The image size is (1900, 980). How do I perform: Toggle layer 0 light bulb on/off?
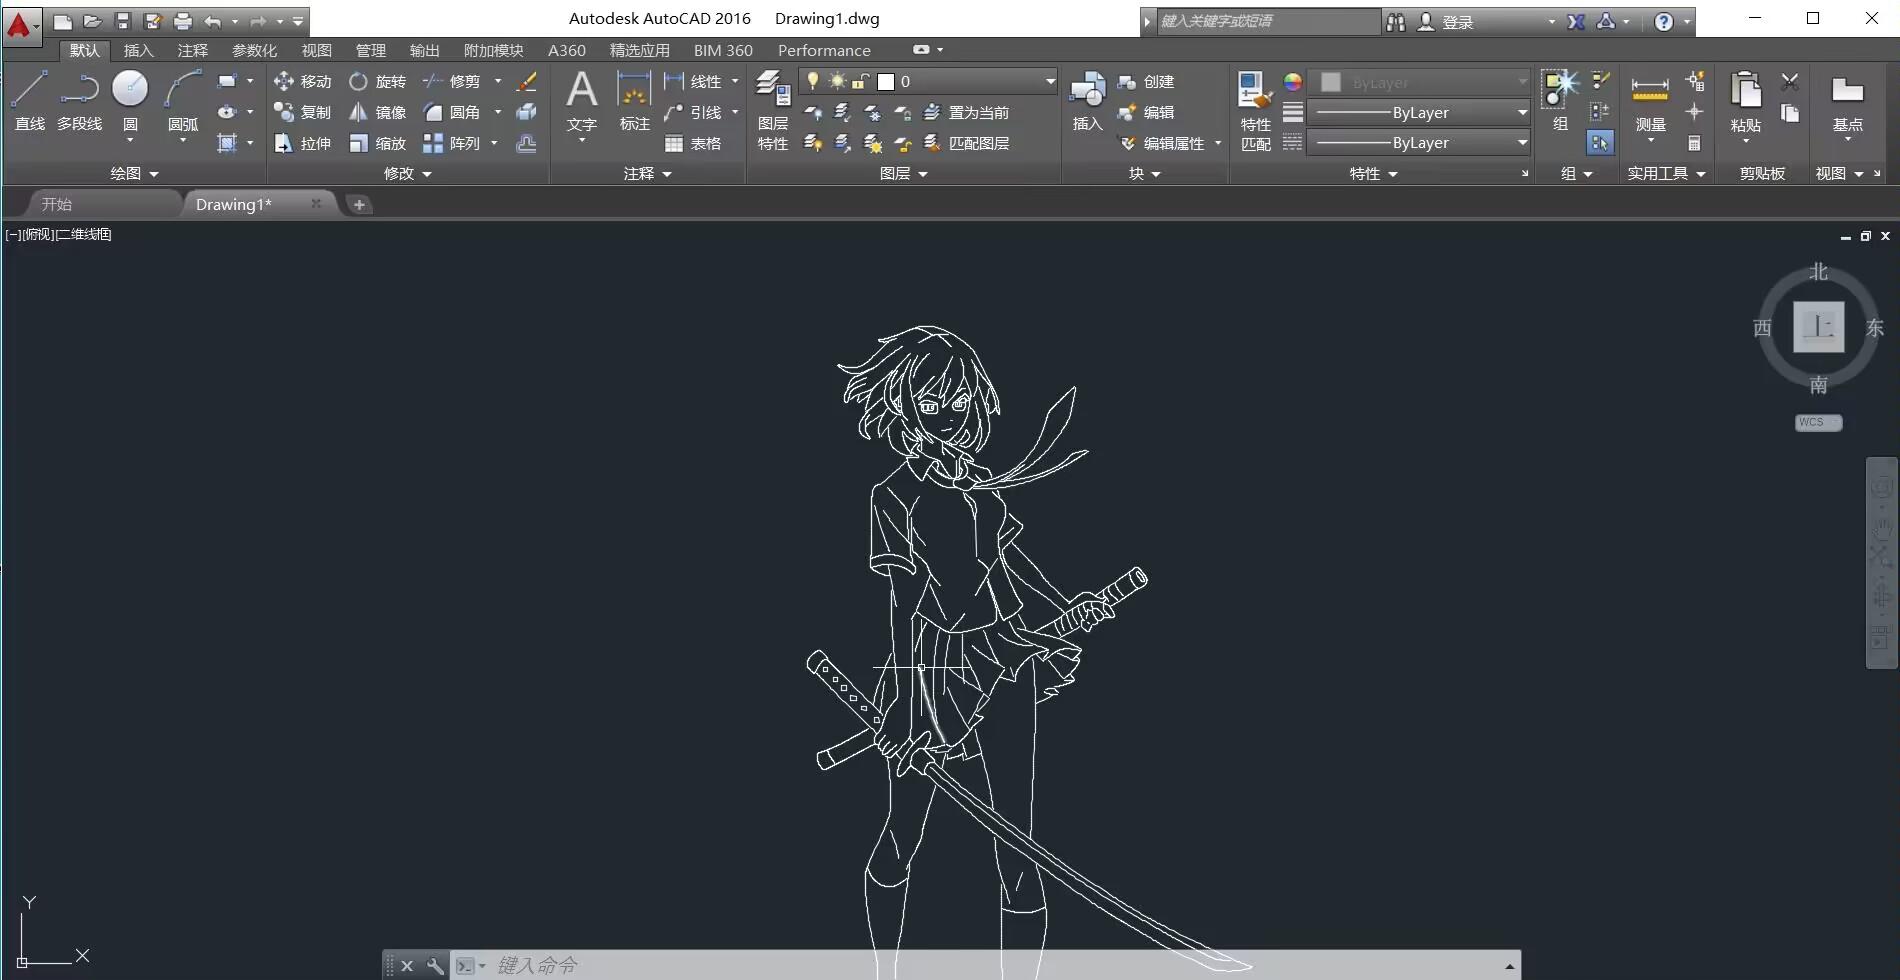pos(813,81)
